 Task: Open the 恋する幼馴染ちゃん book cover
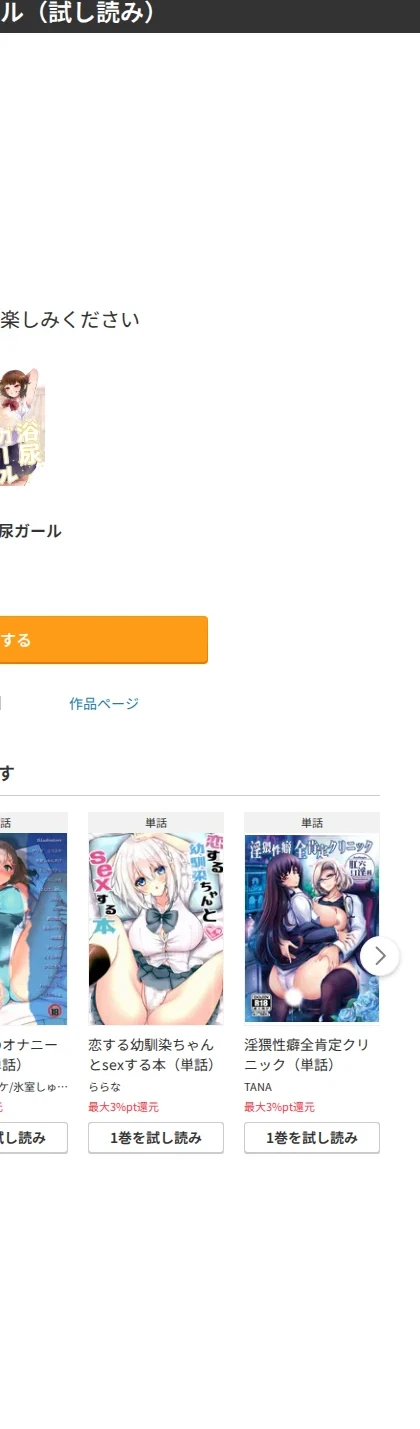point(156,929)
